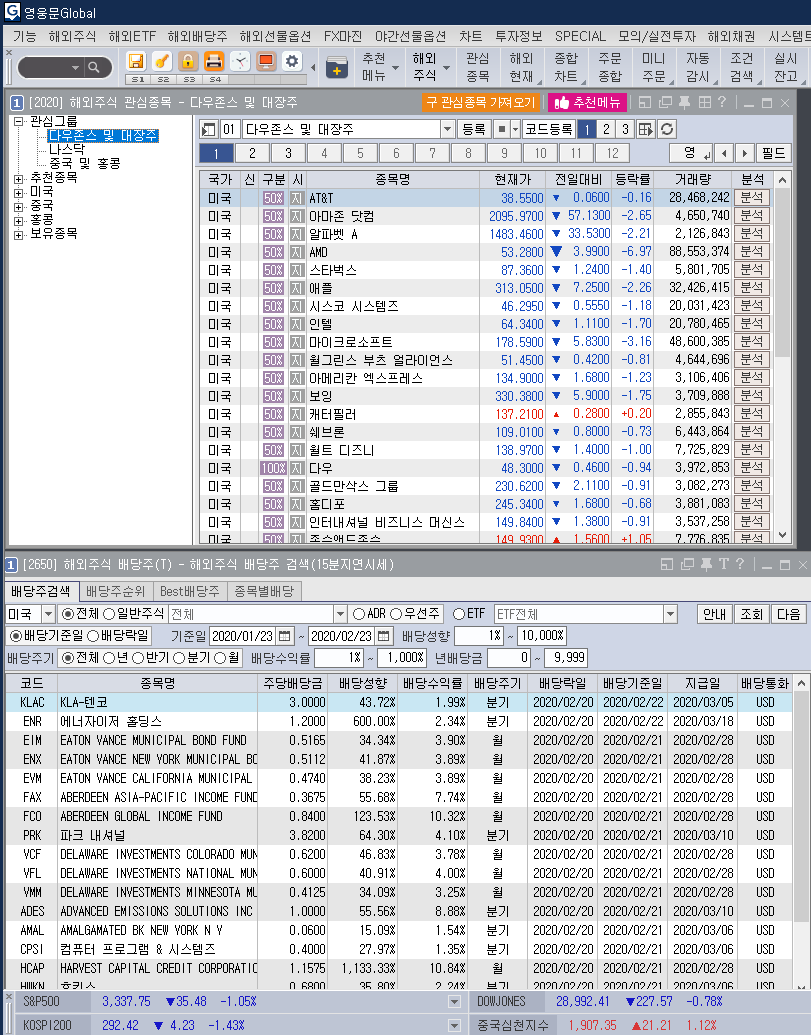Switch to 종목별배당 tab
811x1035 pixels.
click(264, 591)
